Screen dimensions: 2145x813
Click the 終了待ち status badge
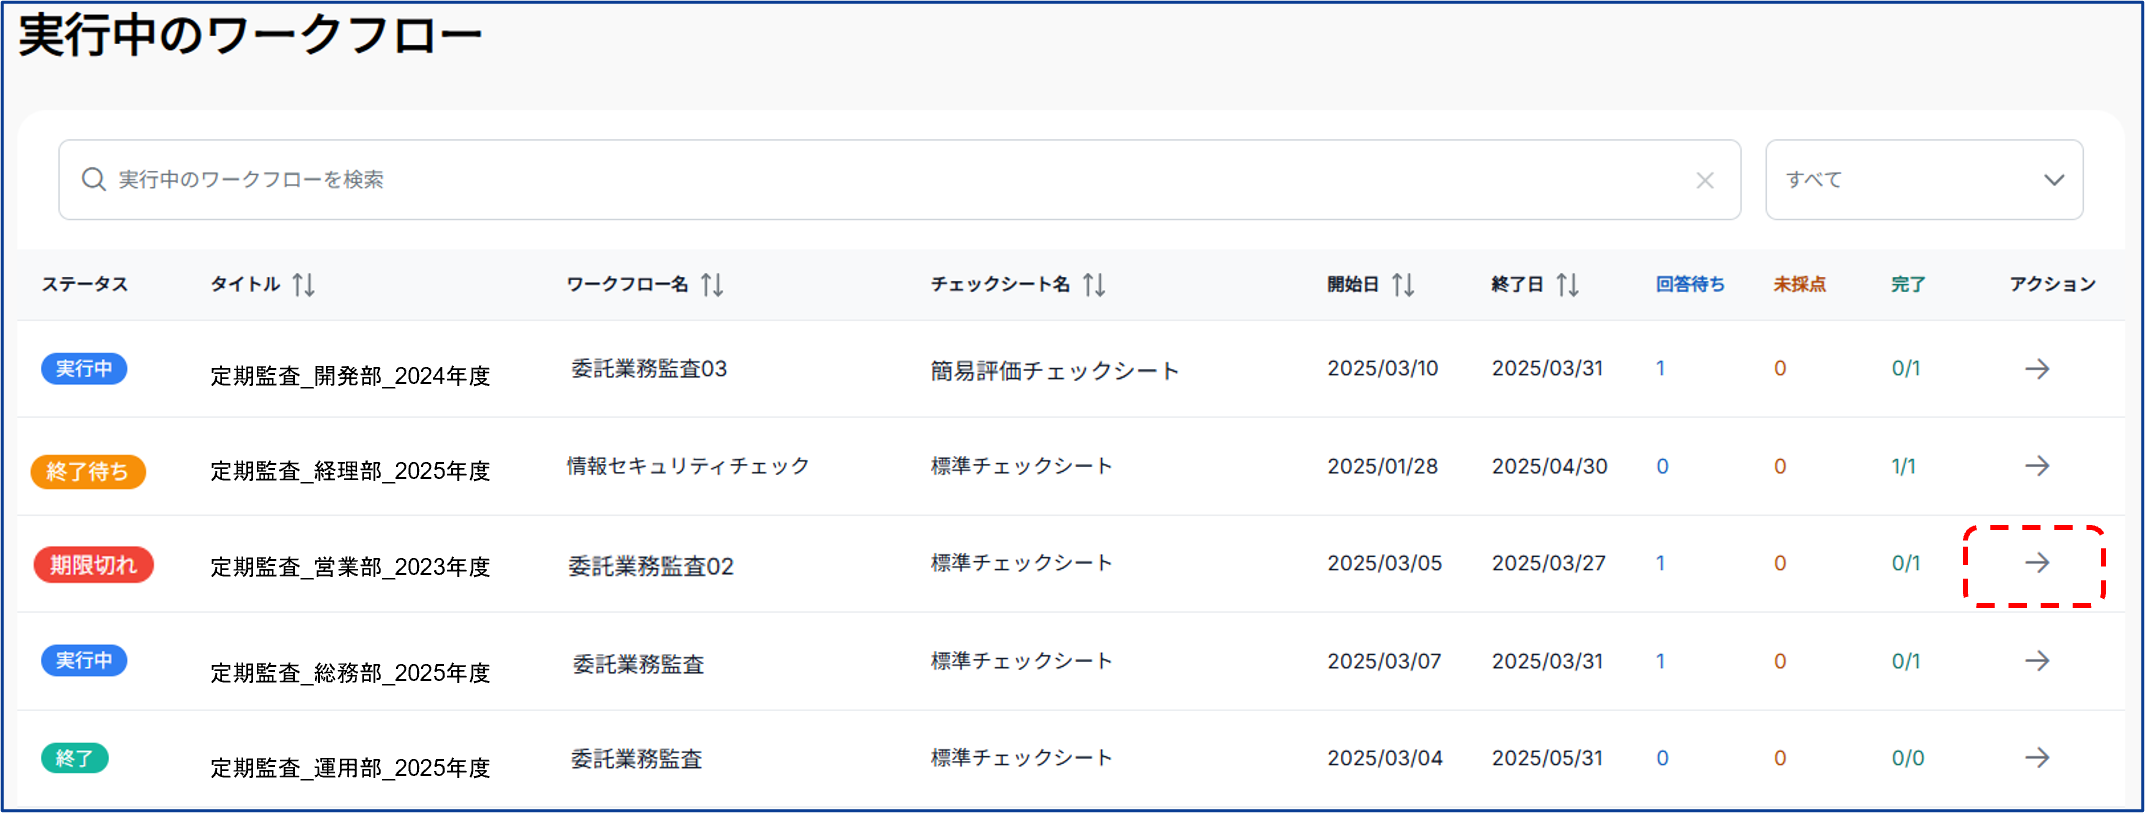click(x=88, y=472)
